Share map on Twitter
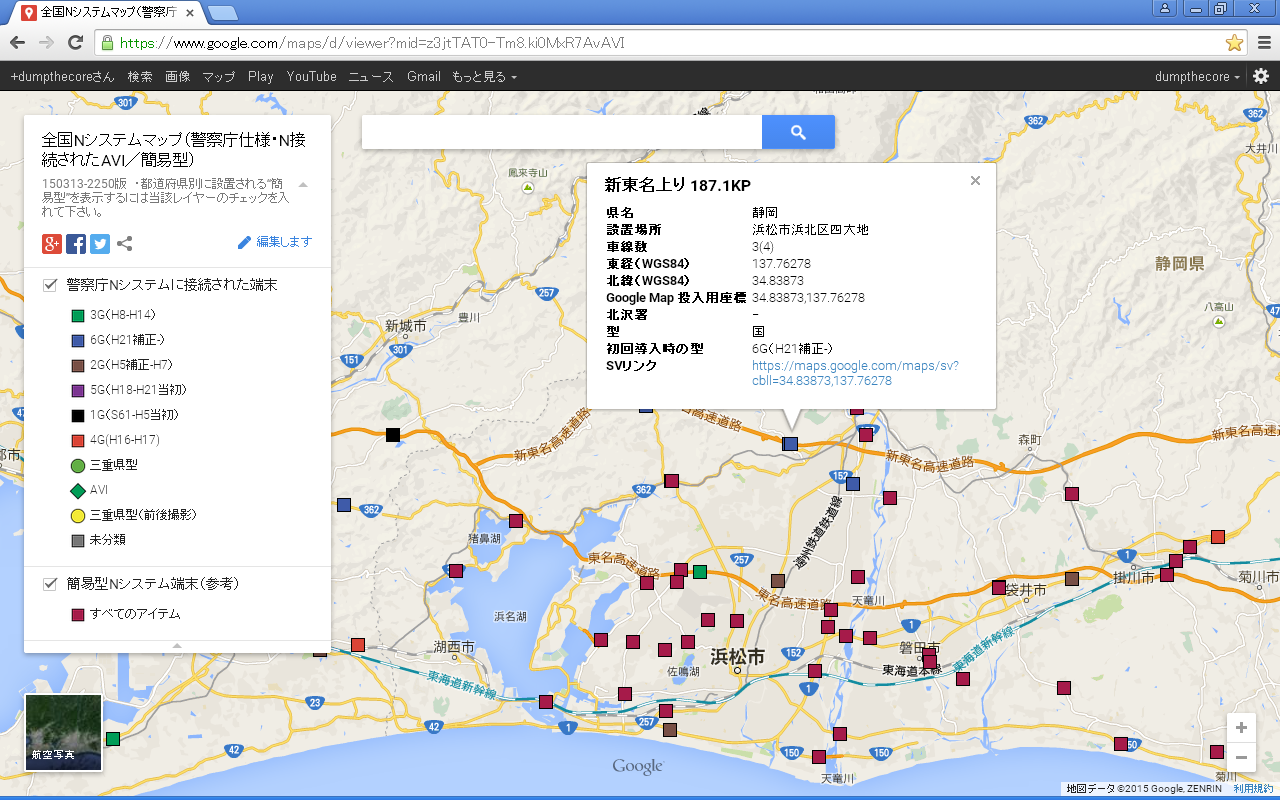1280x800 pixels. [x=100, y=243]
